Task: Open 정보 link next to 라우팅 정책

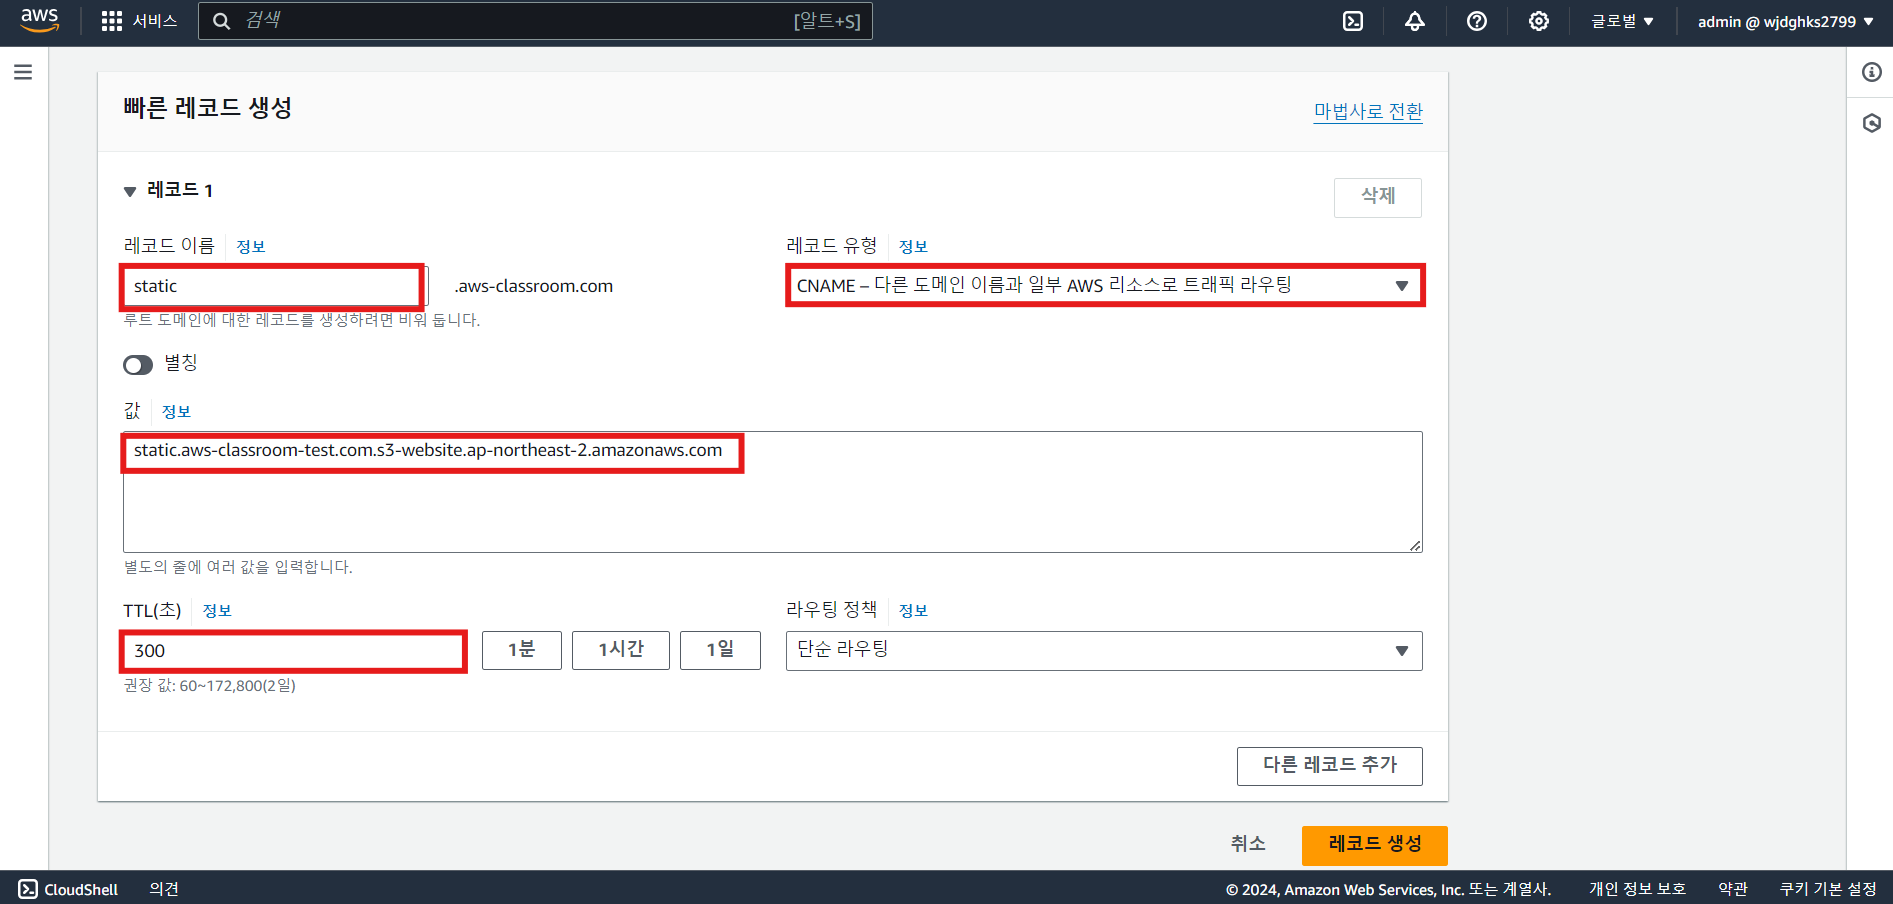Action: pos(913,611)
